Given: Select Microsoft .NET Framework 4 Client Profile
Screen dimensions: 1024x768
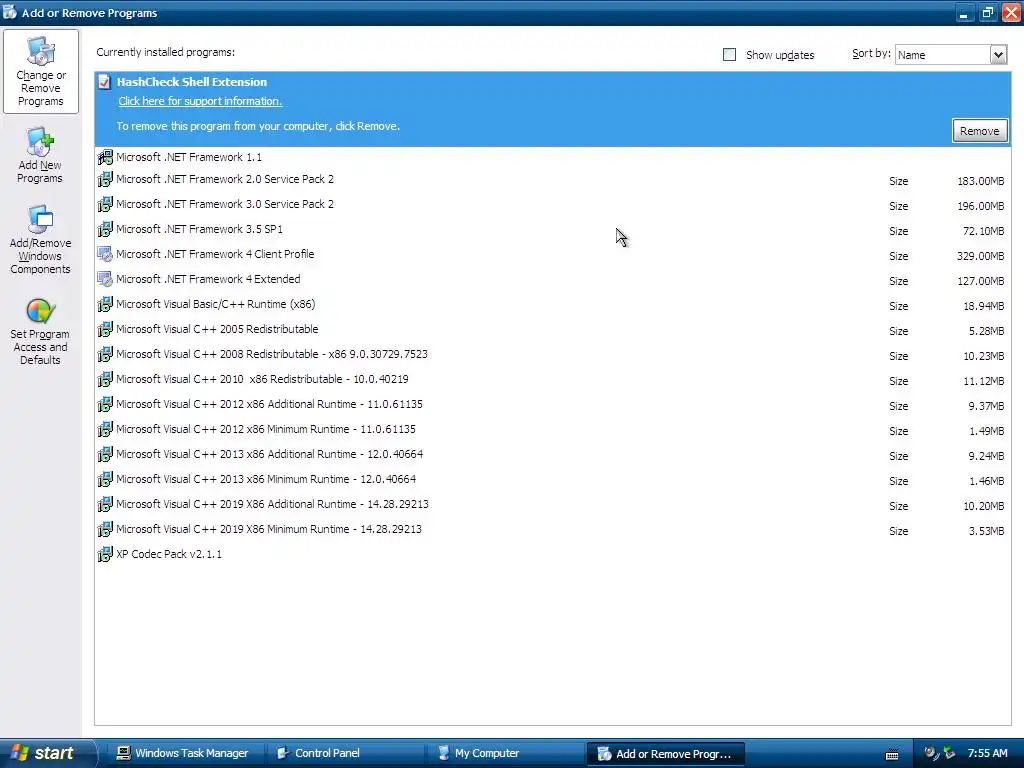Looking at the screenshot, I should coord(552,254).
